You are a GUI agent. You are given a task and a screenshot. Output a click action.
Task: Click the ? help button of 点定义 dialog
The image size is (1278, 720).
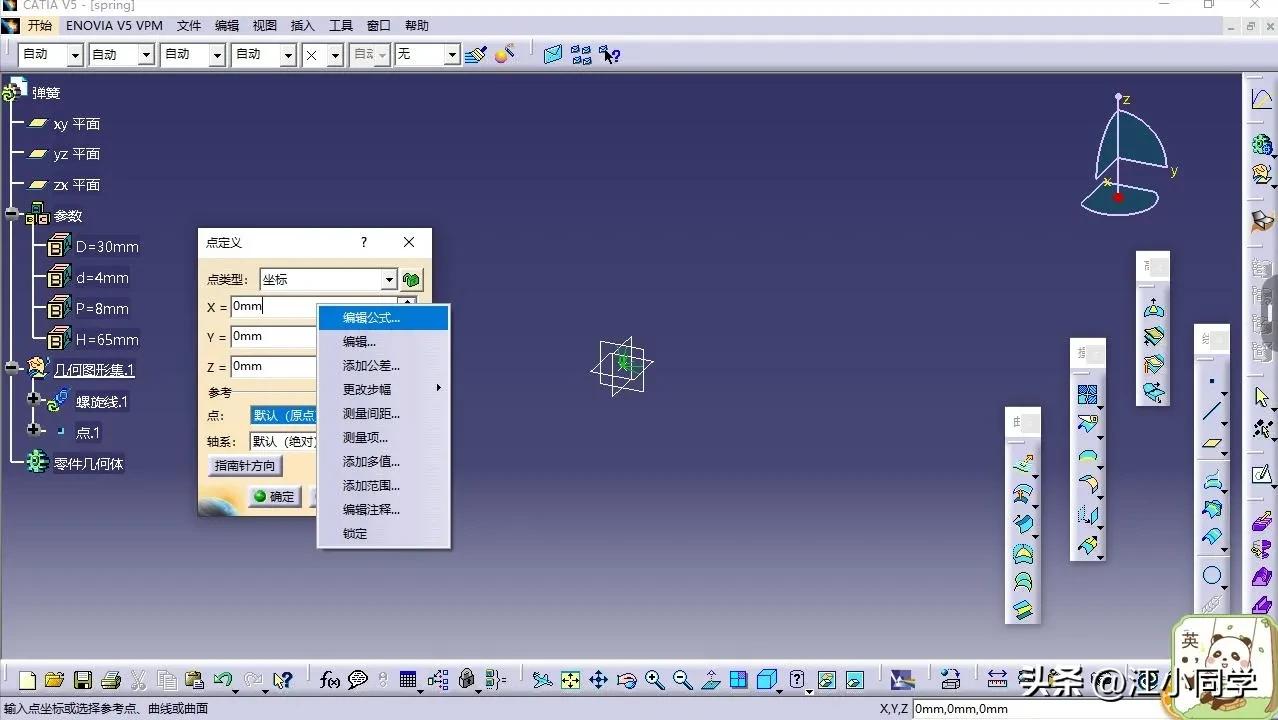[x=364, y=242]
